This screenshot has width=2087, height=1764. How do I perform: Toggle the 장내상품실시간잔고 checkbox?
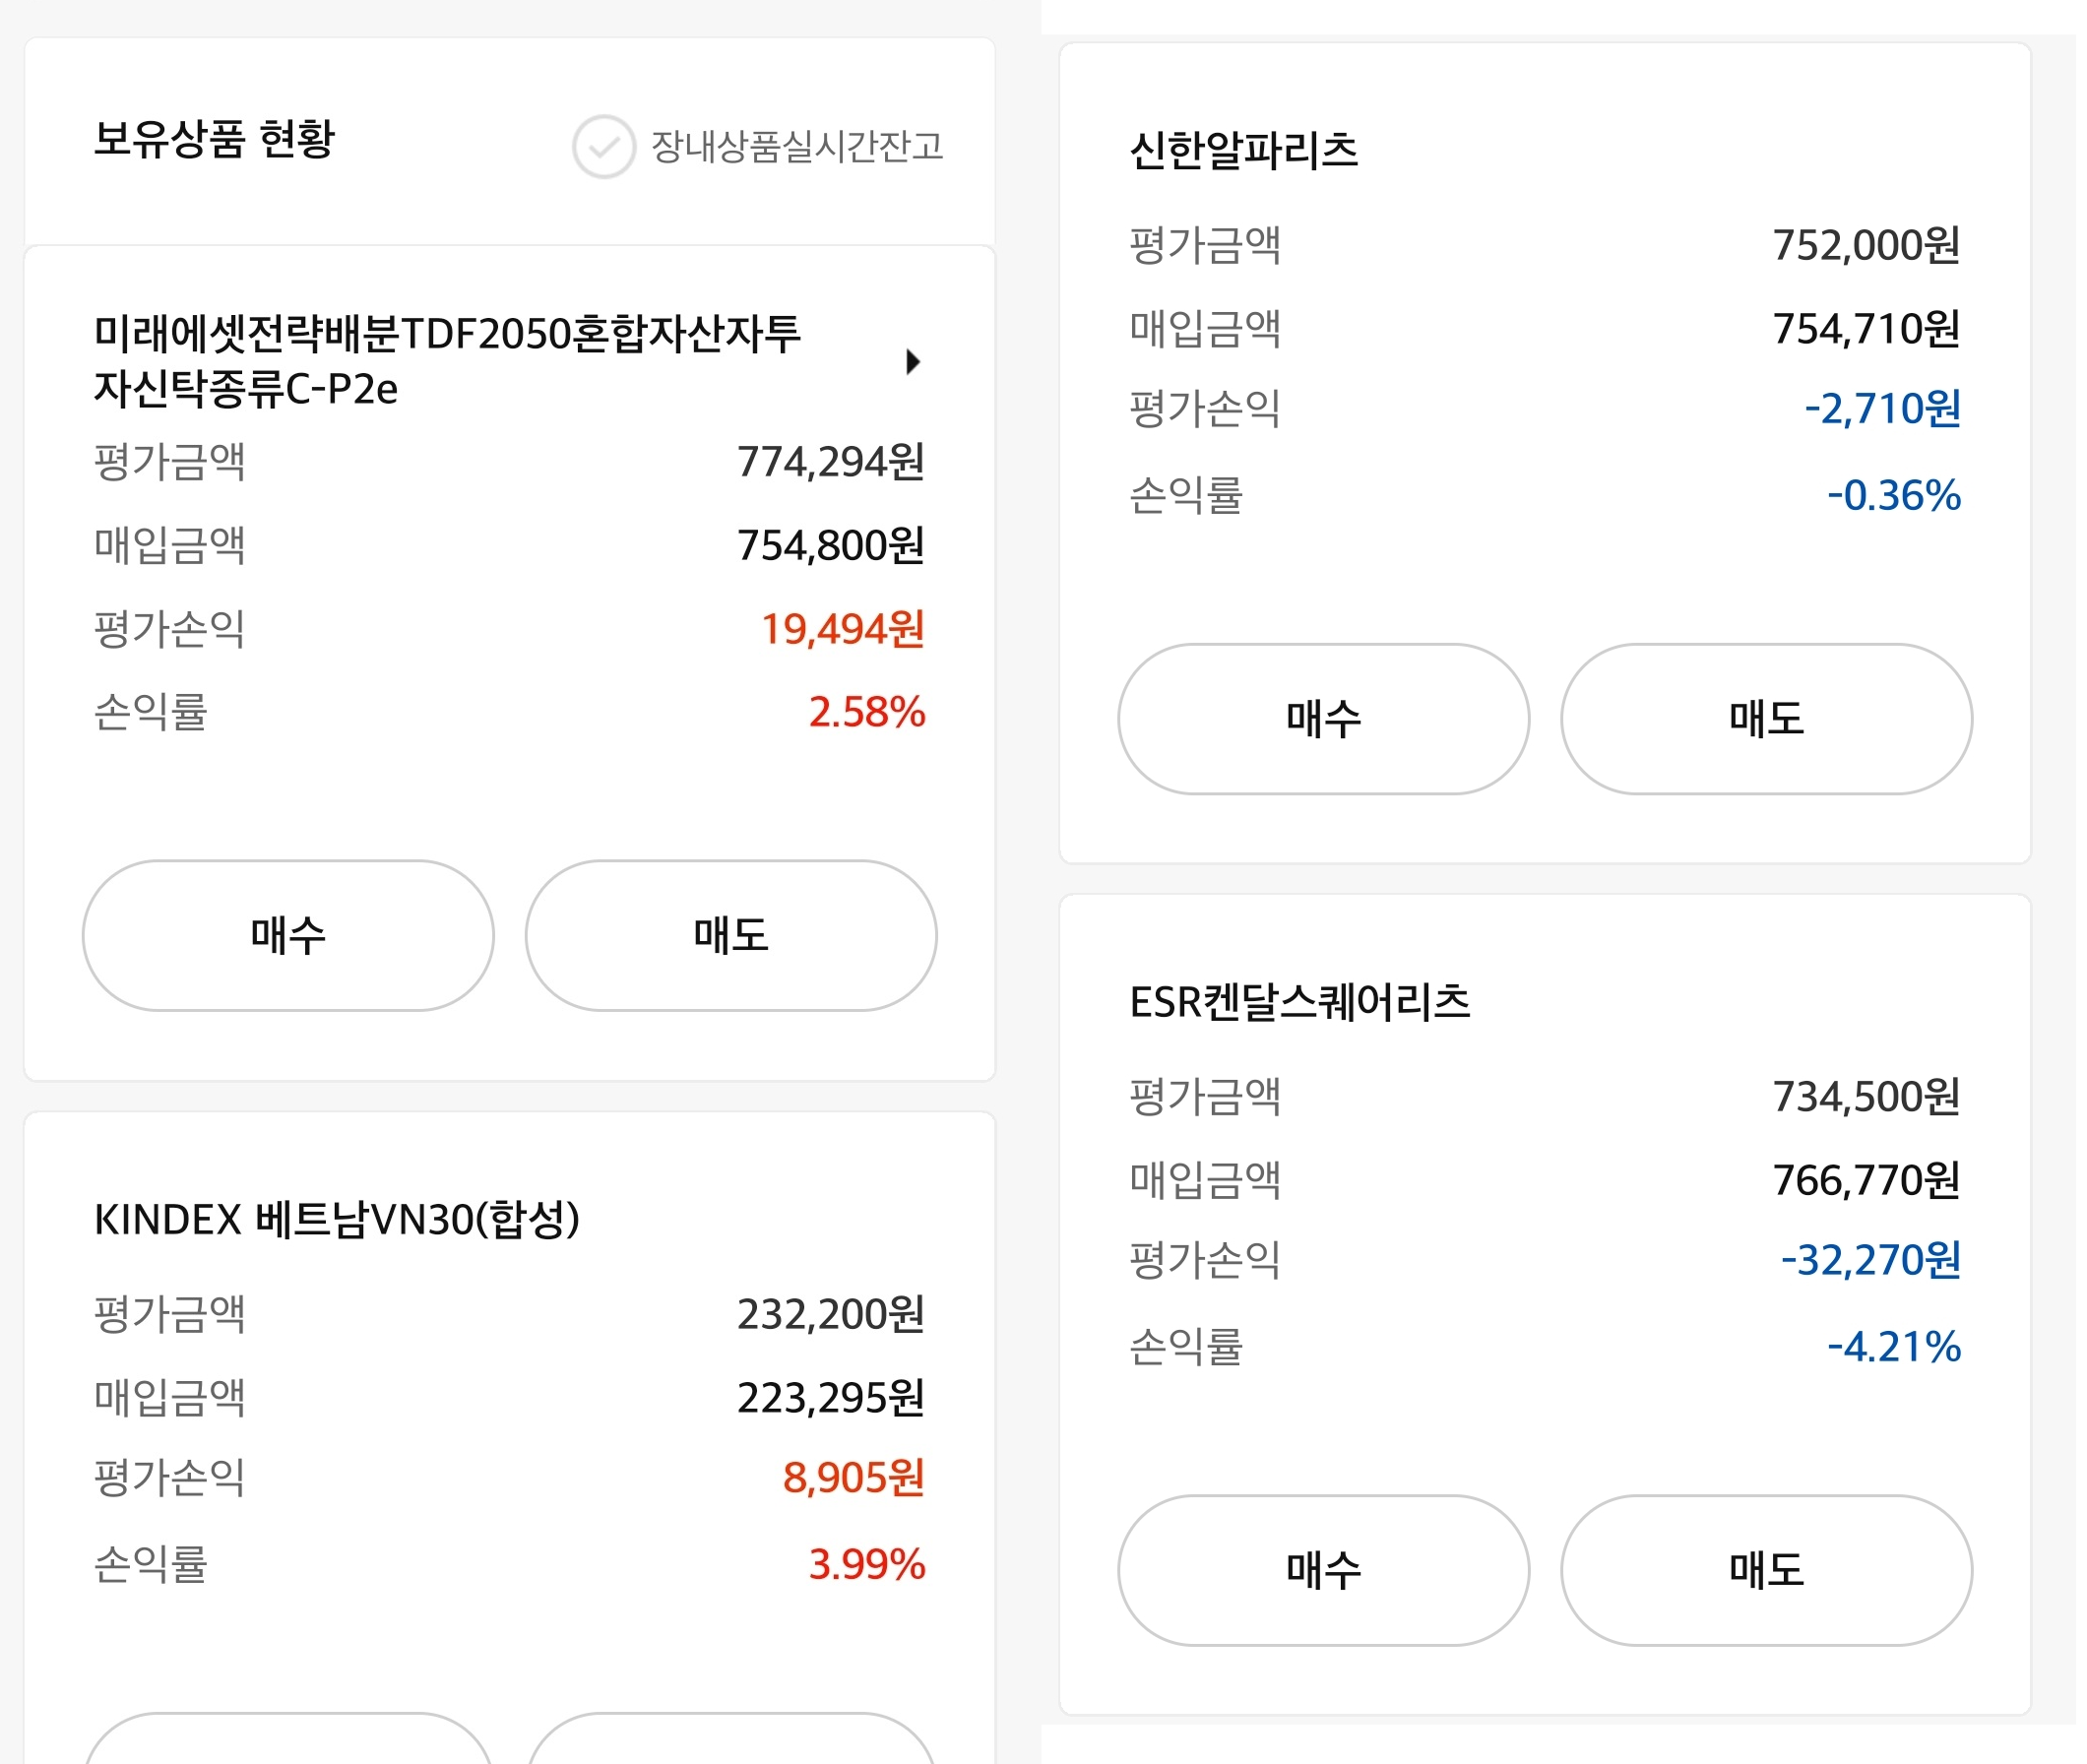606,148
